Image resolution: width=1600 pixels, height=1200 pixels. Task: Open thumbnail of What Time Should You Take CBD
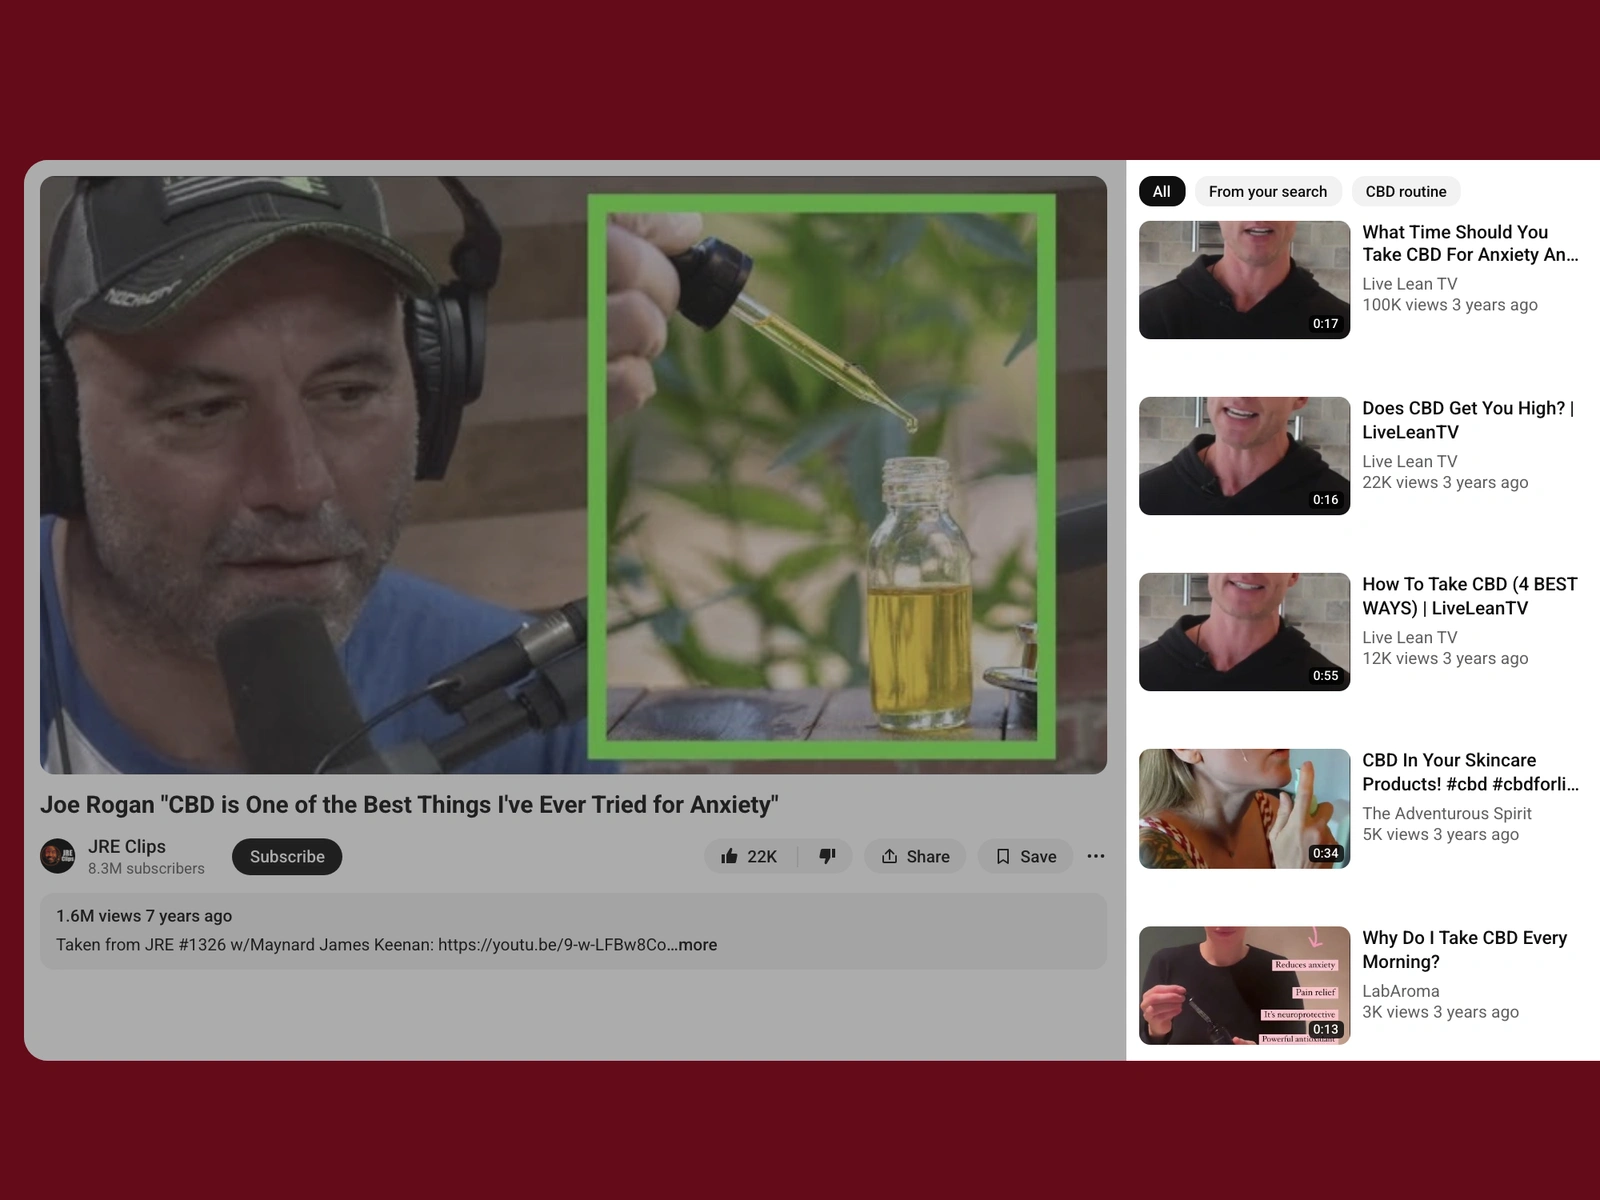click(x=1244, y=280)
